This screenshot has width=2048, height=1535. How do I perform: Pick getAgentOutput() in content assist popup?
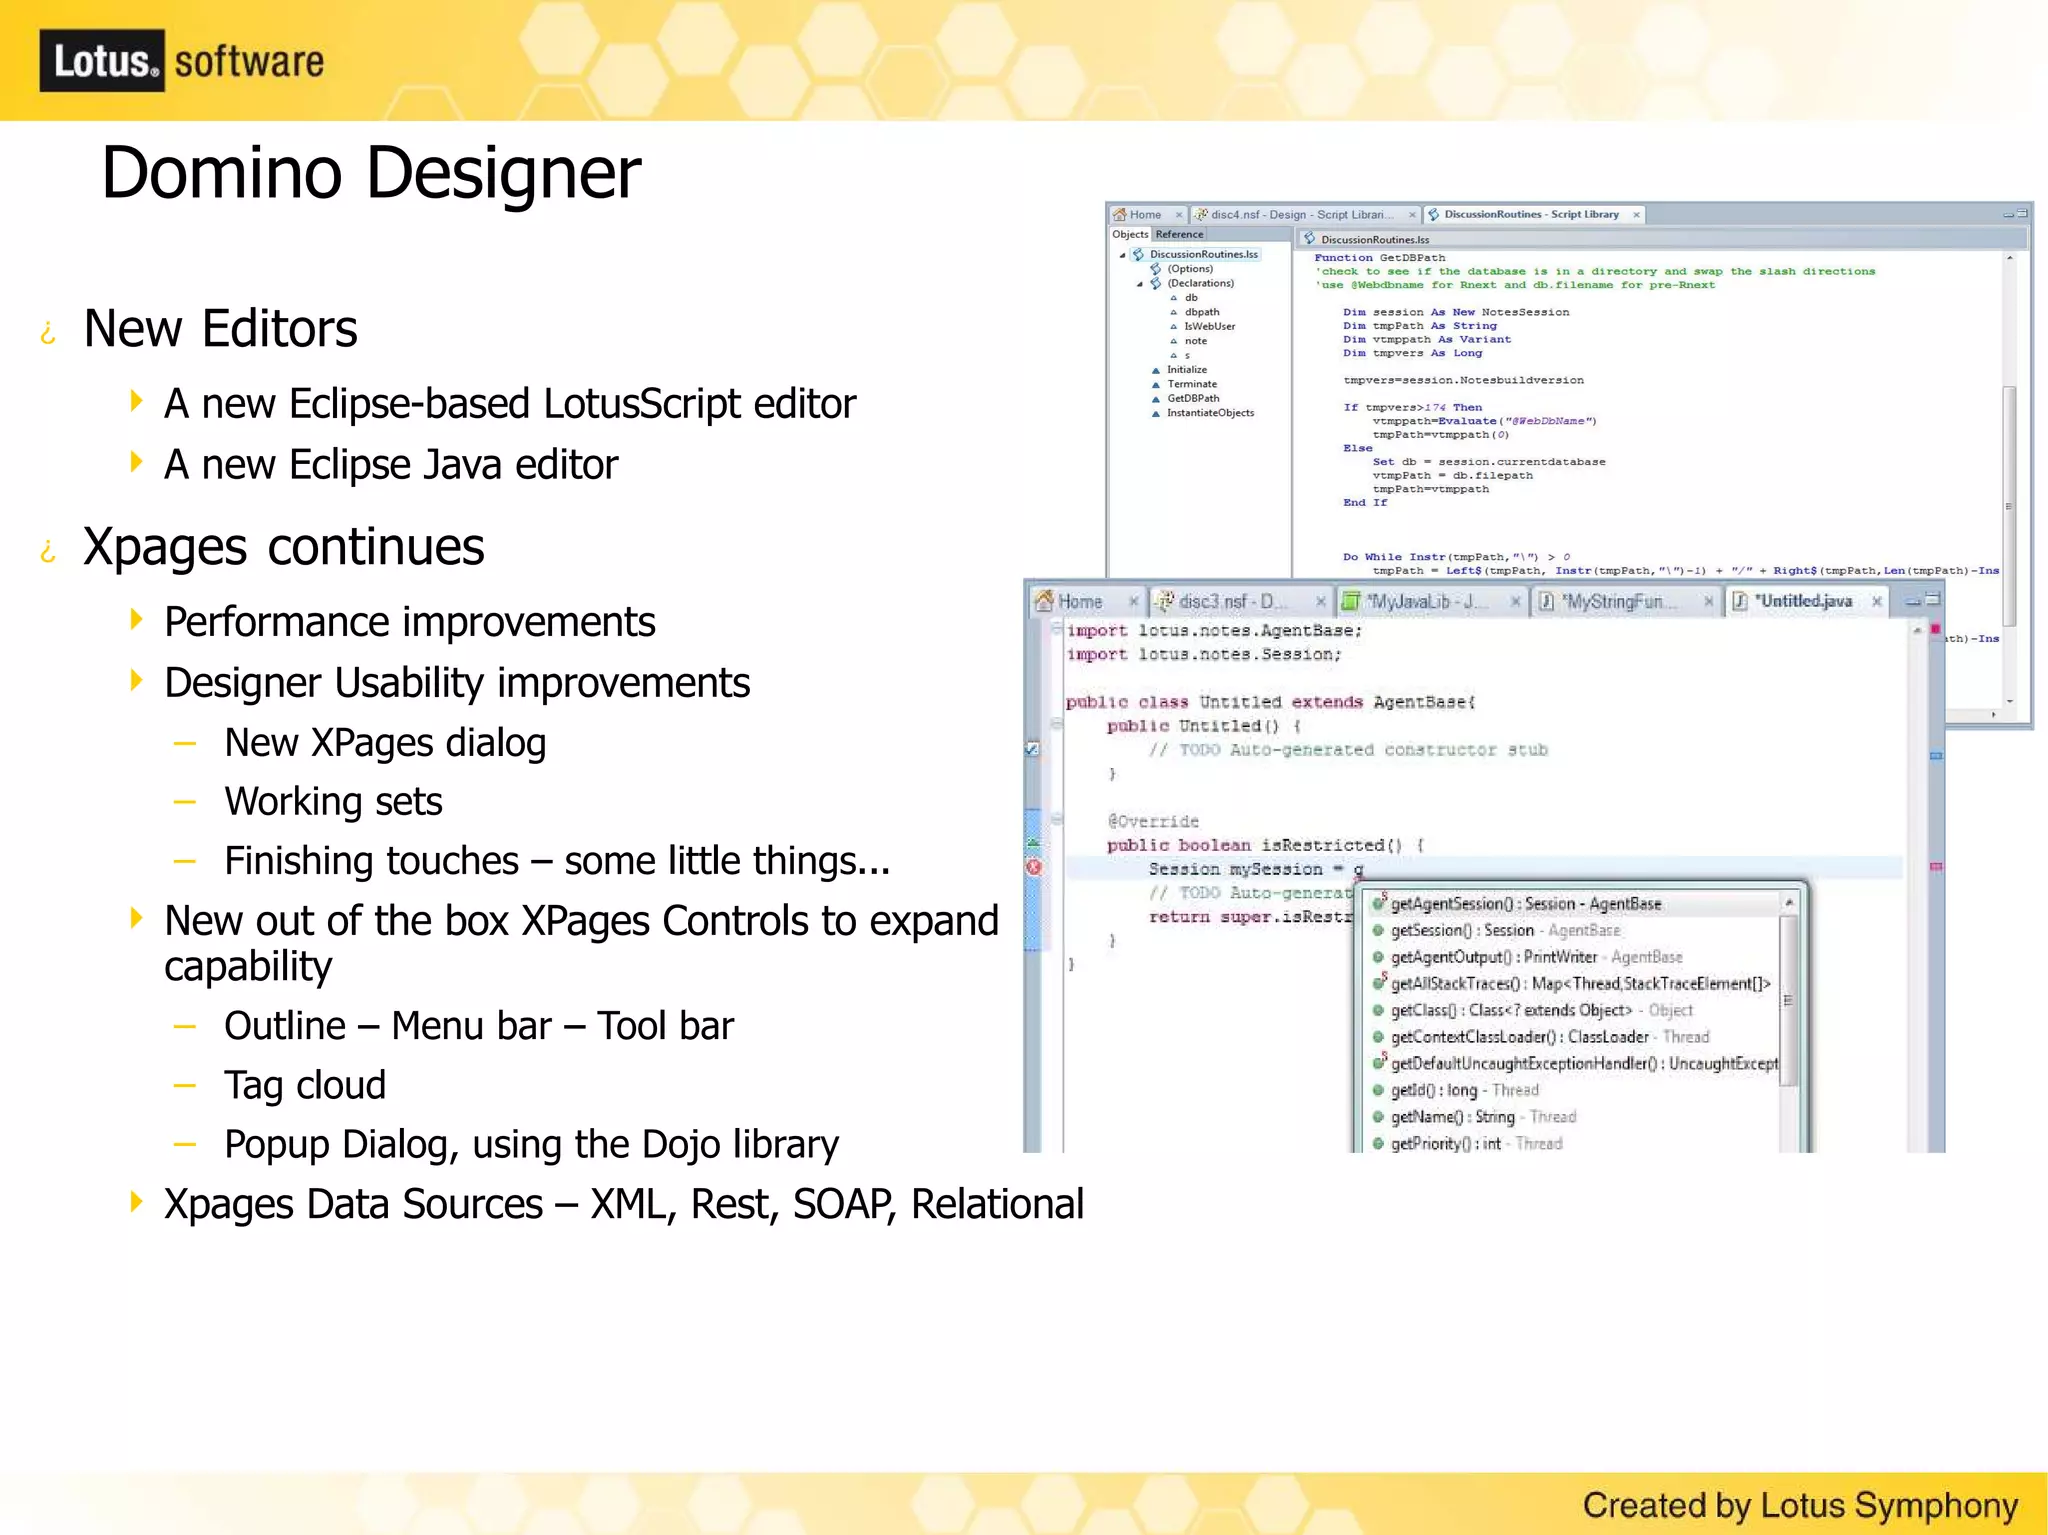click(1493, 957)
